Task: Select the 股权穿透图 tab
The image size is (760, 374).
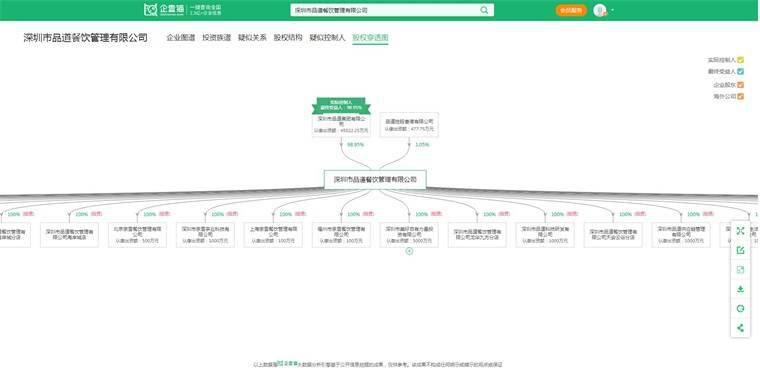Action: (370, 37)
